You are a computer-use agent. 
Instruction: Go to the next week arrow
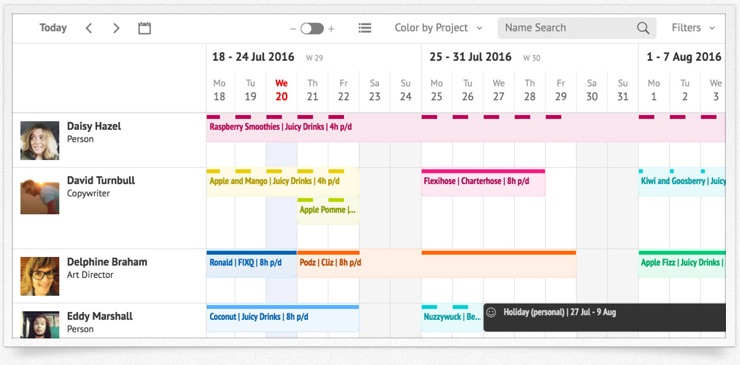click(116, 28)
